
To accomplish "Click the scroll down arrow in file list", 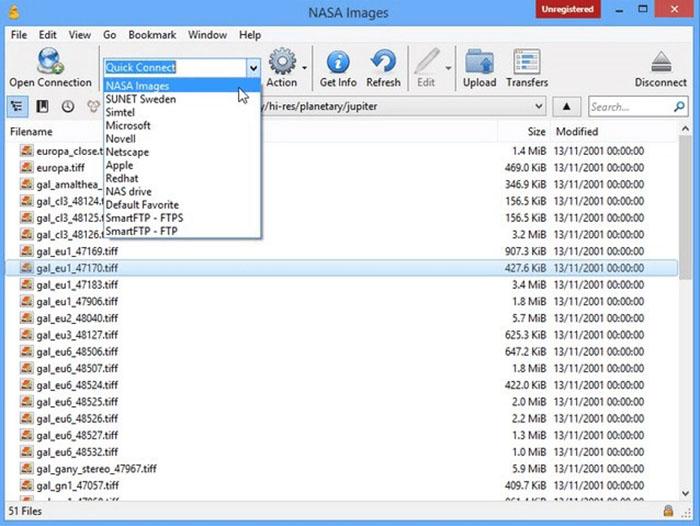I will click(685, 493).
